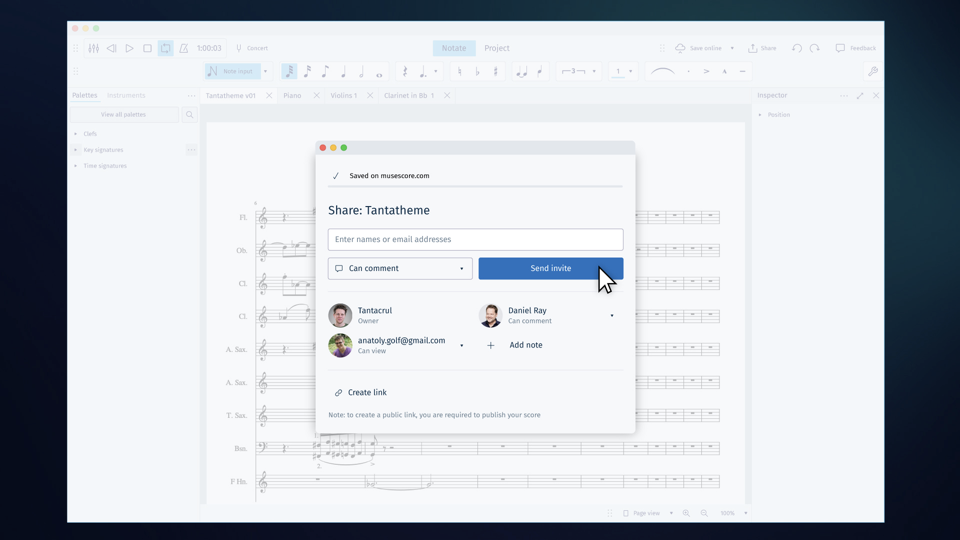Image resolution: width=960 pixels, height=540 pixels.
Task: Switch to the Project tab
Action: [x=497, y=48]
